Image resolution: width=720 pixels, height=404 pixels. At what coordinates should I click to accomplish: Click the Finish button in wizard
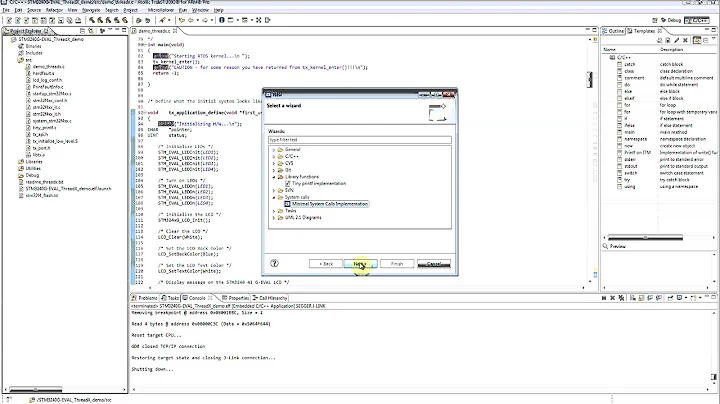tap(397, 264)
